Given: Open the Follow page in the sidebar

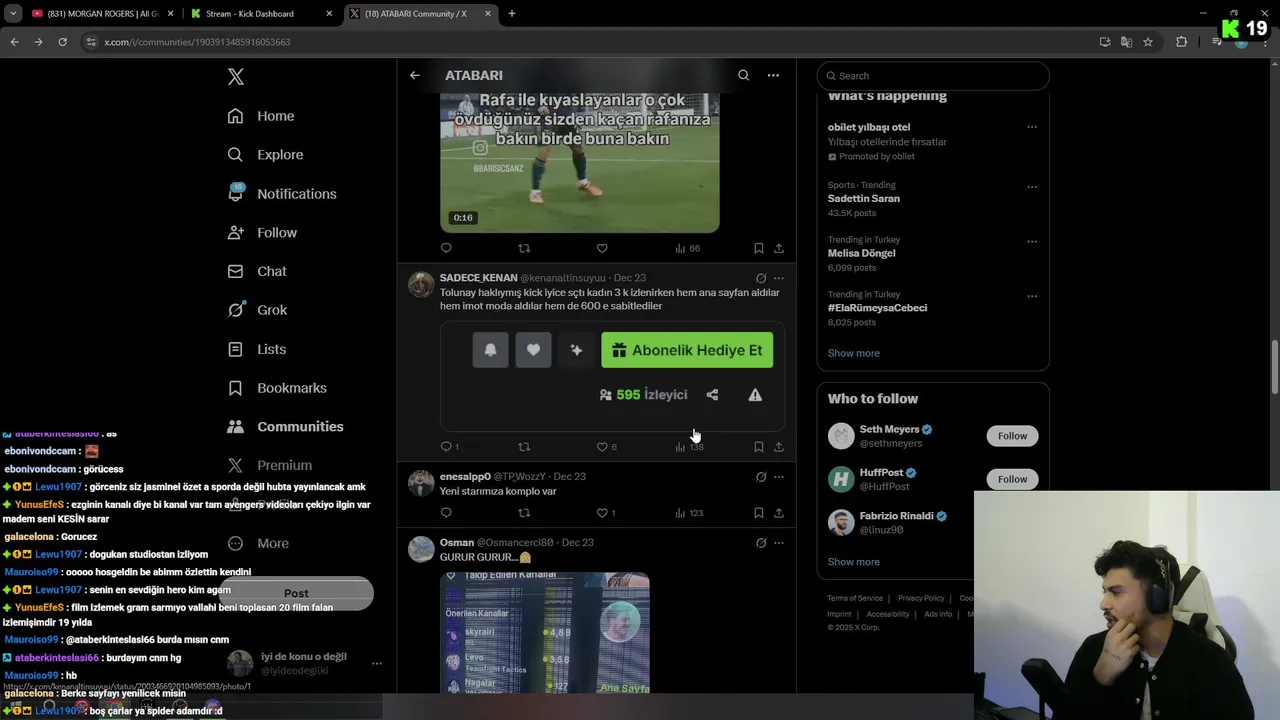Looking at the screenshot, I should [x=262, y=233].
